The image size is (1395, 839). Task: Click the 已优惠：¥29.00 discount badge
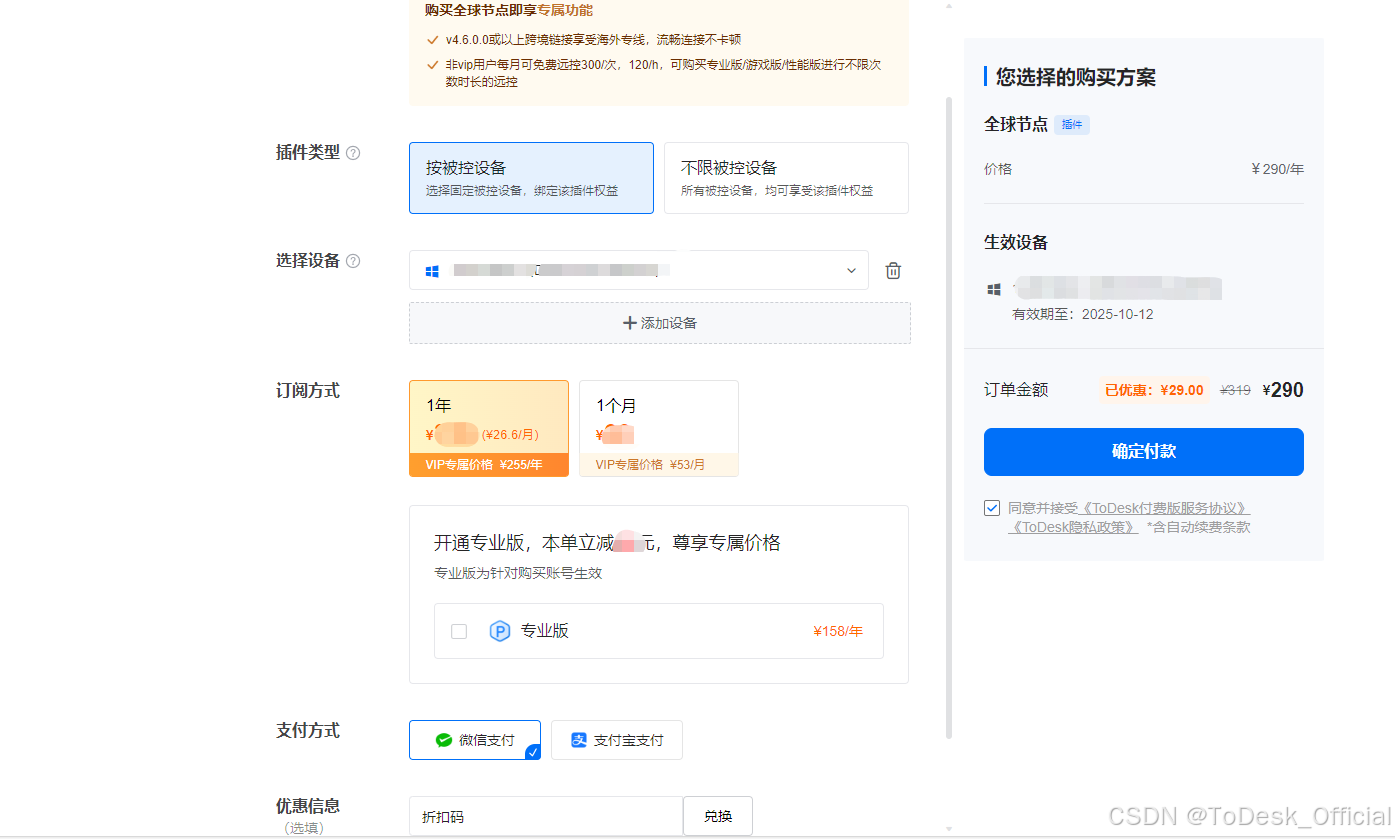coord(1154,390)
